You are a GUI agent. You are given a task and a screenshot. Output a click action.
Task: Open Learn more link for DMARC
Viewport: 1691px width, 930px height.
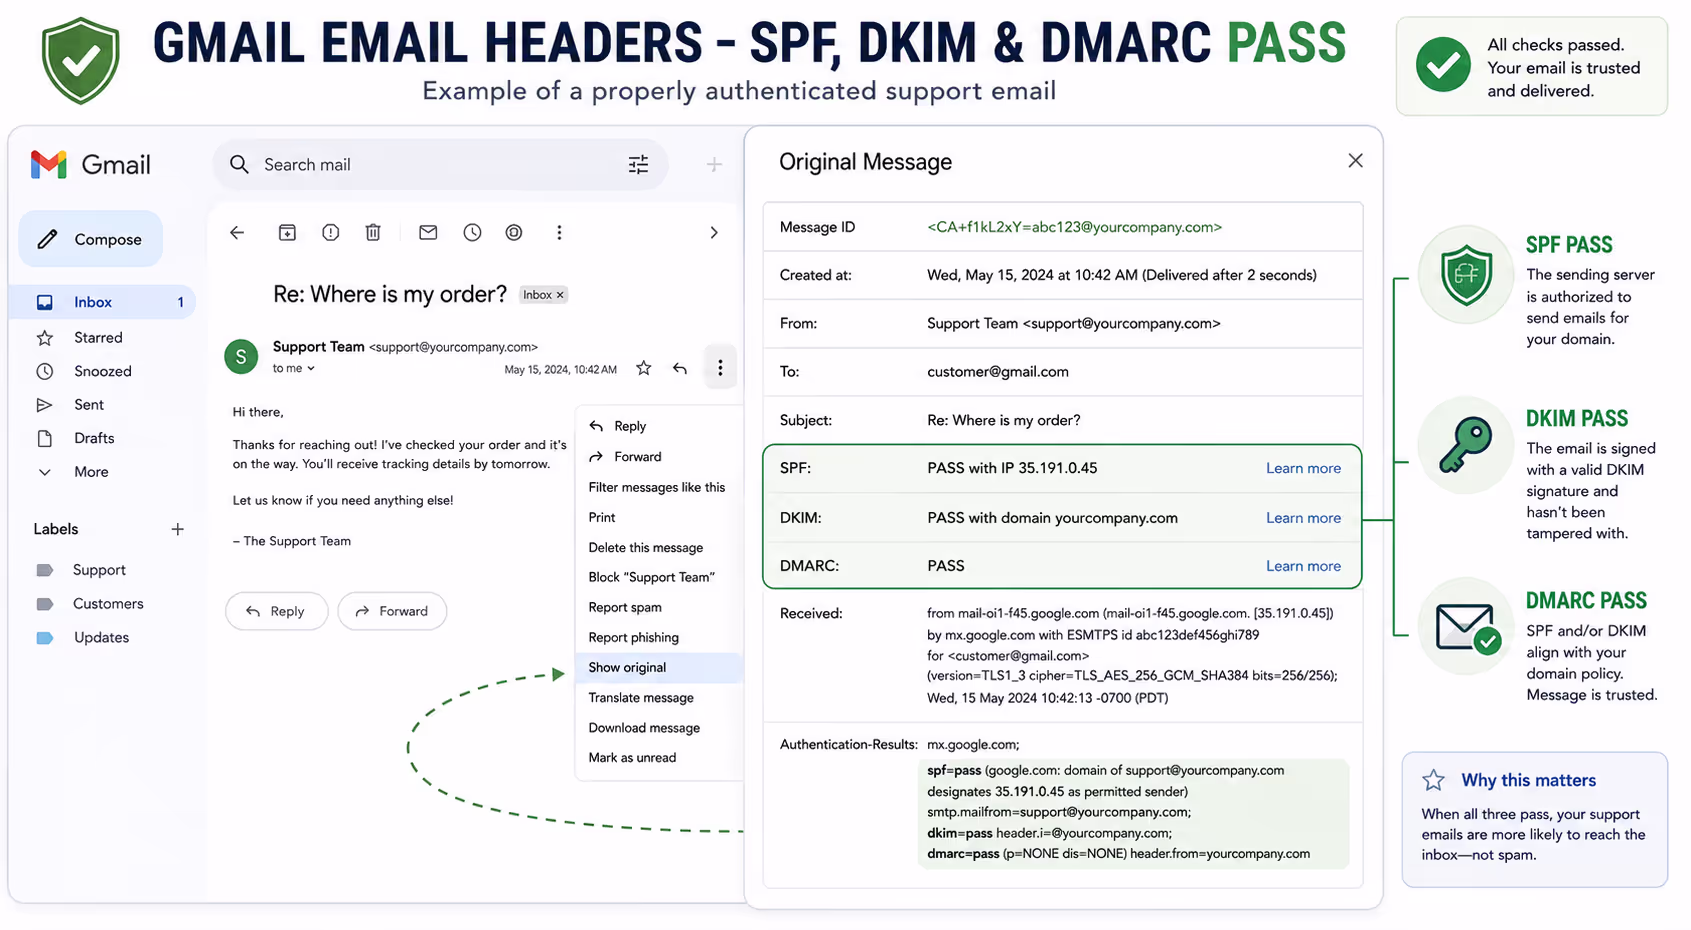coord(1303,566)
